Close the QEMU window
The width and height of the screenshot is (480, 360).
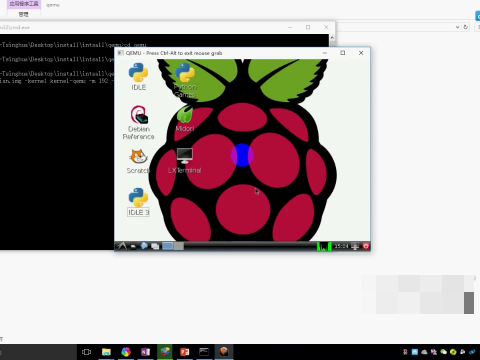pyautogui.click(x=361, y=53)
